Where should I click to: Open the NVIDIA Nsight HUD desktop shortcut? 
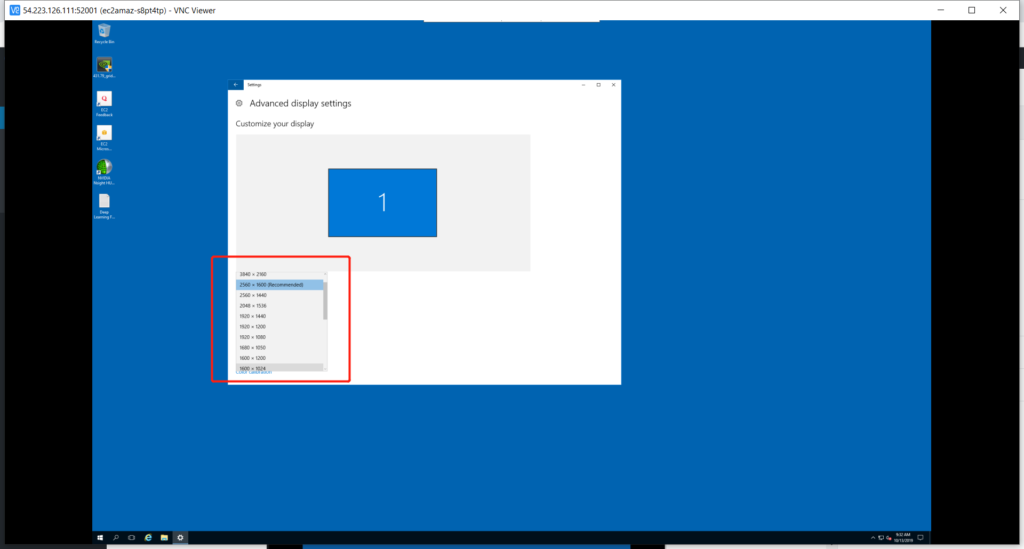[105, 168]
